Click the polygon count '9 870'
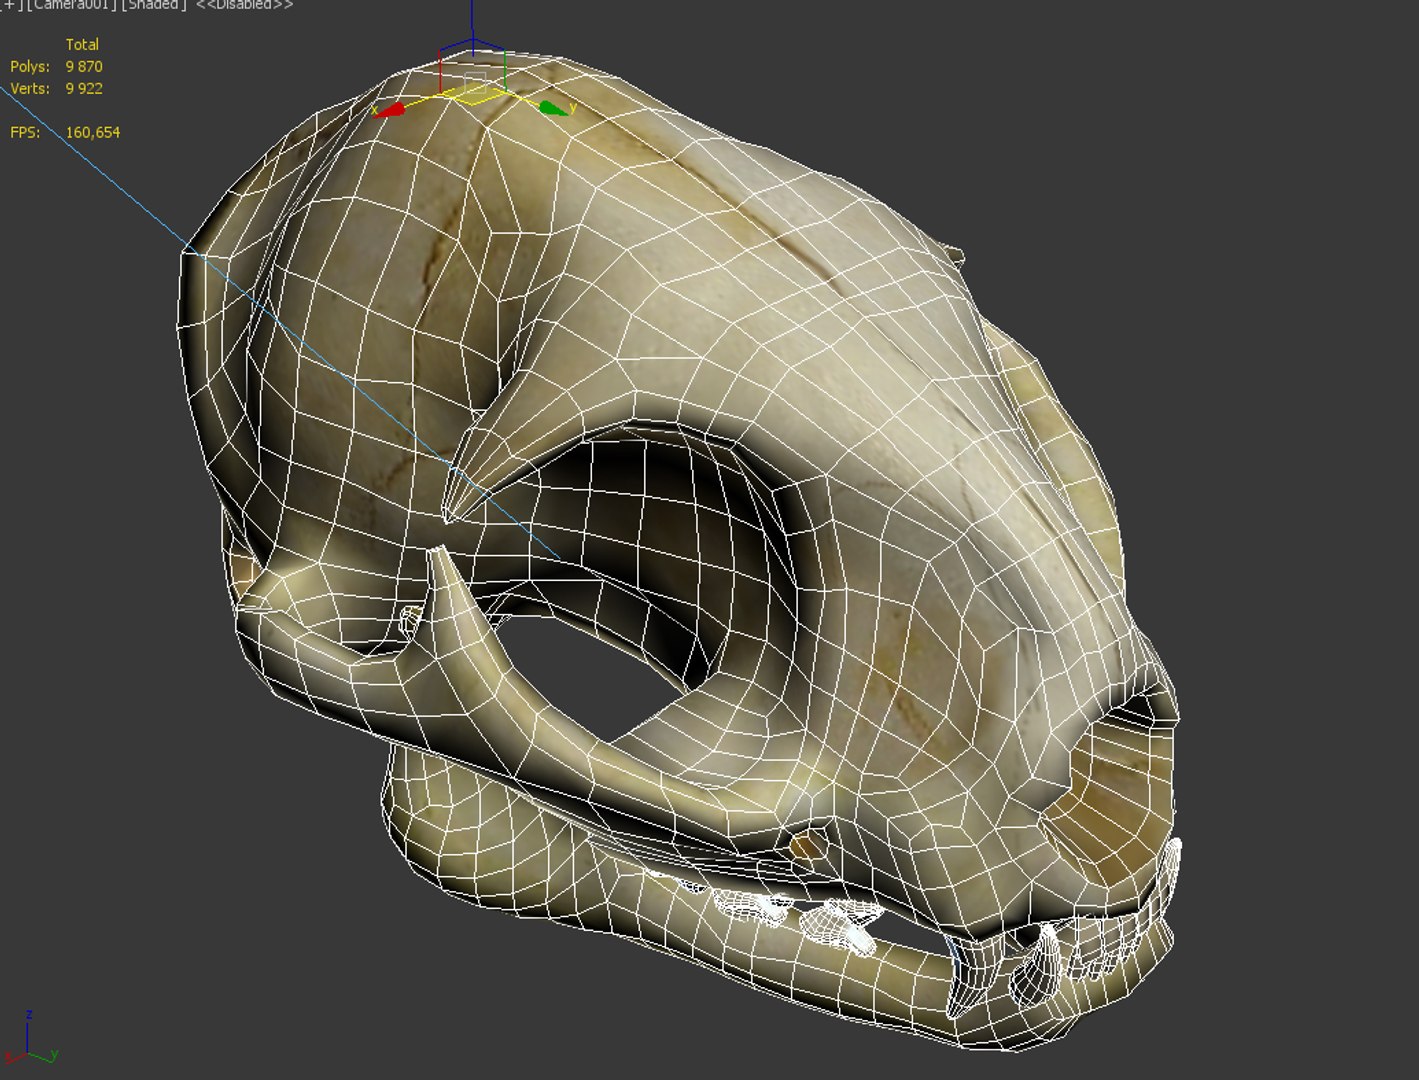 [x=84, y=66]
